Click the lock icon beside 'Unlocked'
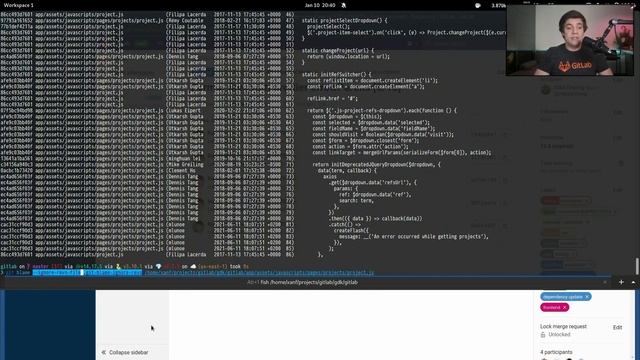The width and height of the screenshot is (640, 360). [543, 335]
